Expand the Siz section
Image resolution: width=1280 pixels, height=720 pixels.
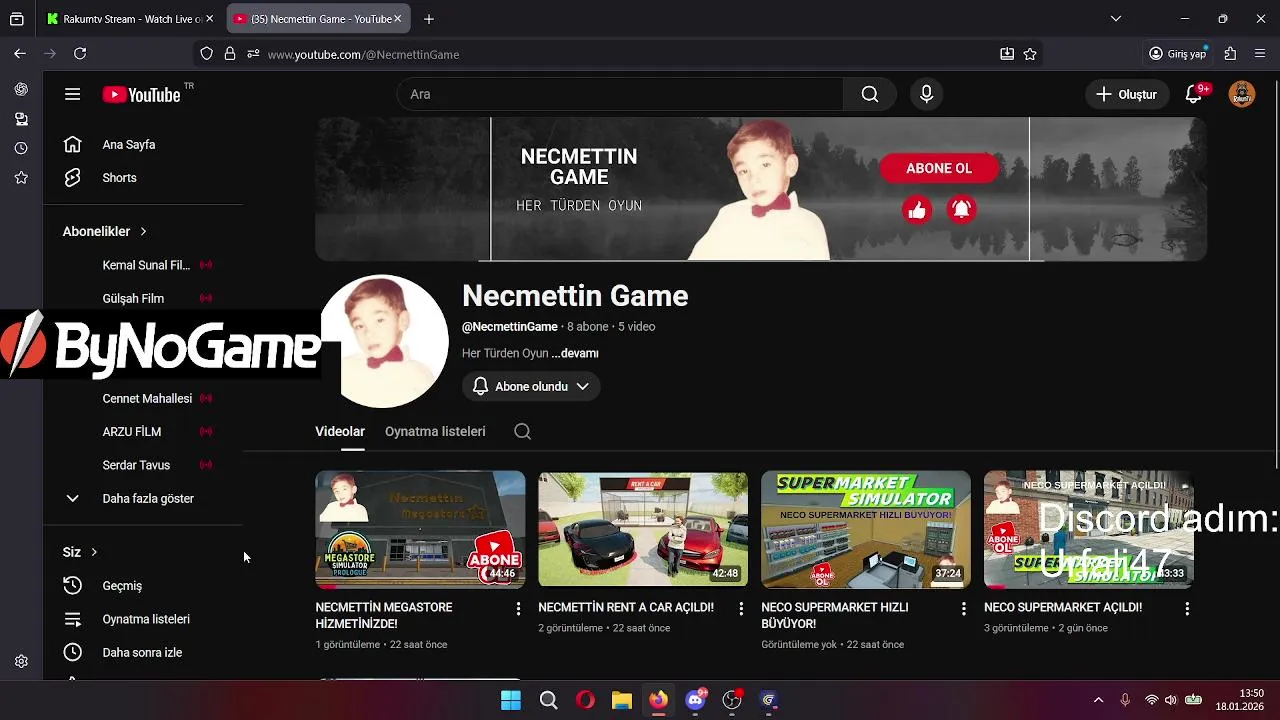[80, 552]
